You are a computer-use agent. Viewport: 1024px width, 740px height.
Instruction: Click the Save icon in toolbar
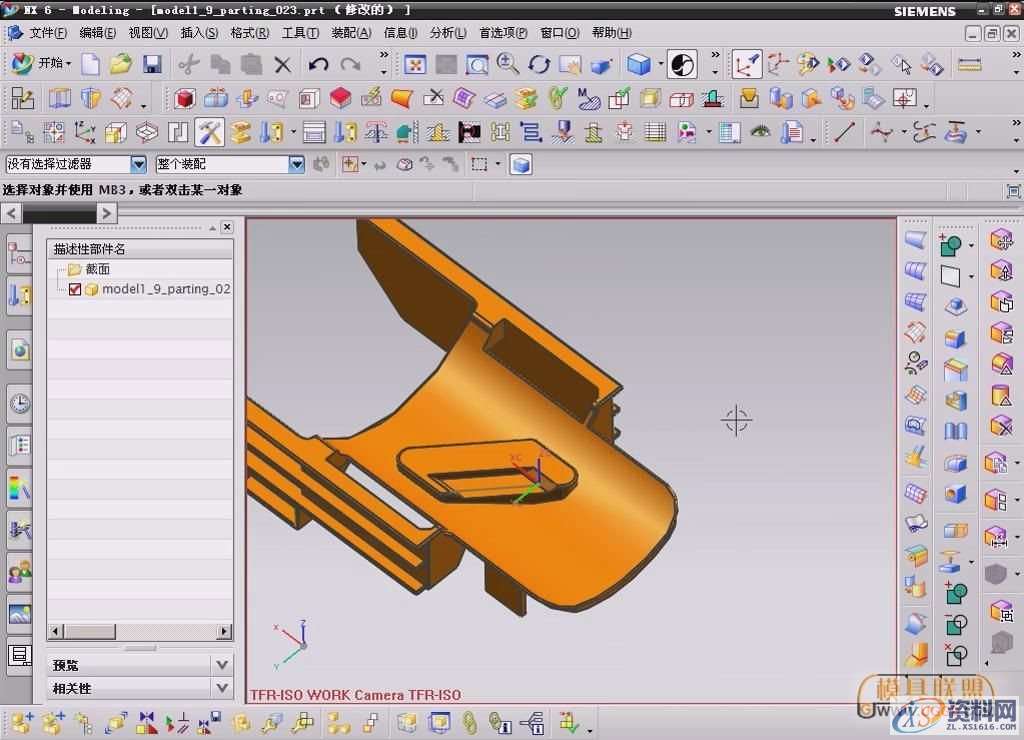coord(152,65)
